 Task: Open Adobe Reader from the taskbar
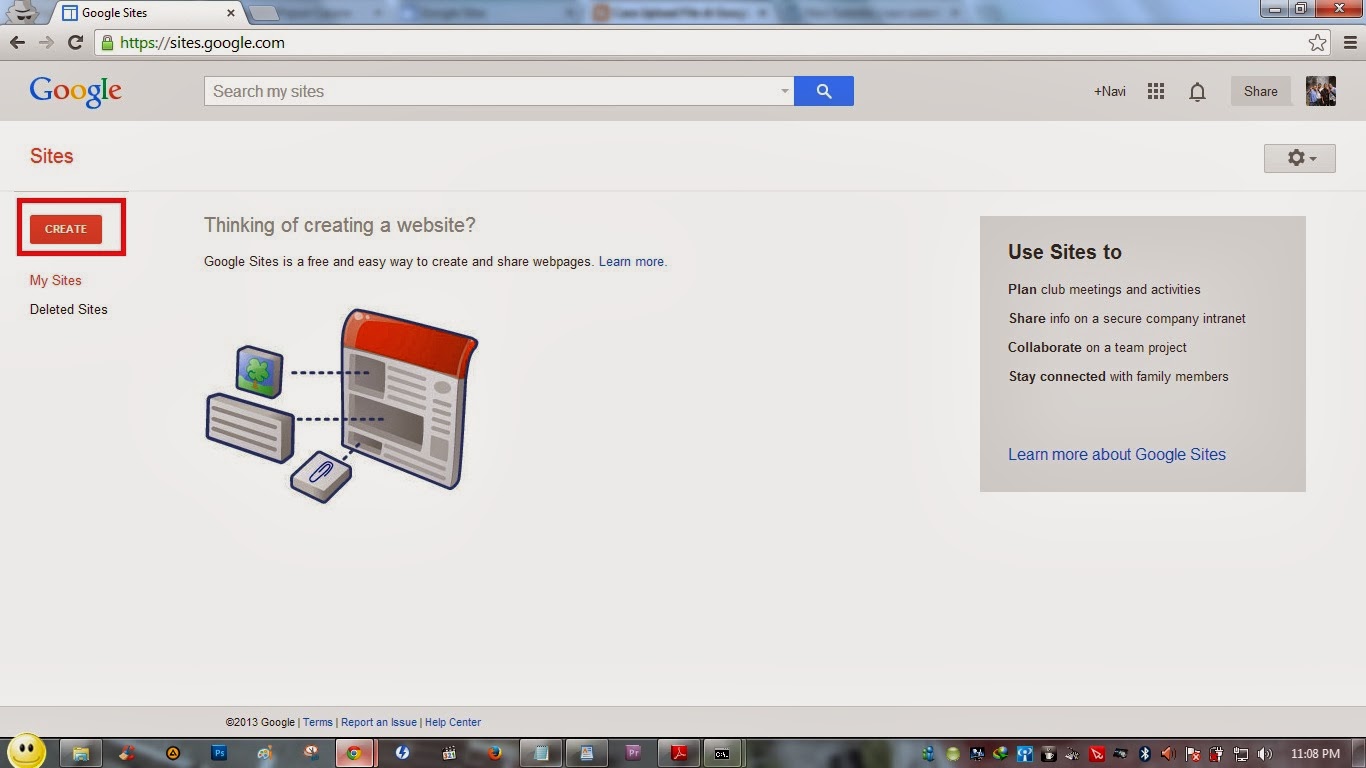click(x=679, y=752)
